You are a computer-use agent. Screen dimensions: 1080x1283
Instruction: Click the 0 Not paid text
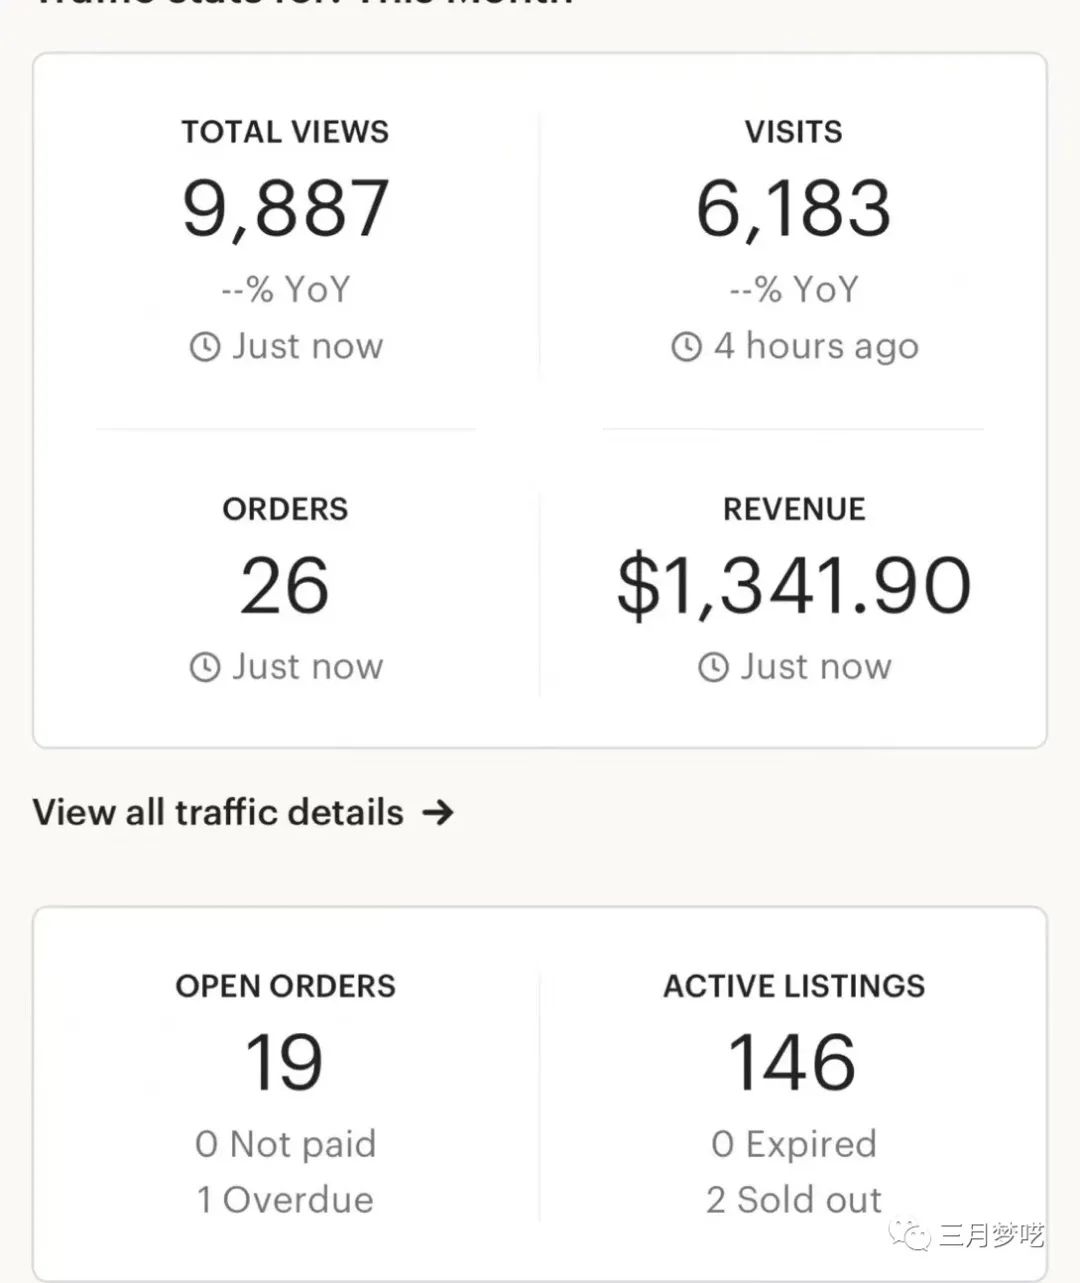[x=285, y=1143]
